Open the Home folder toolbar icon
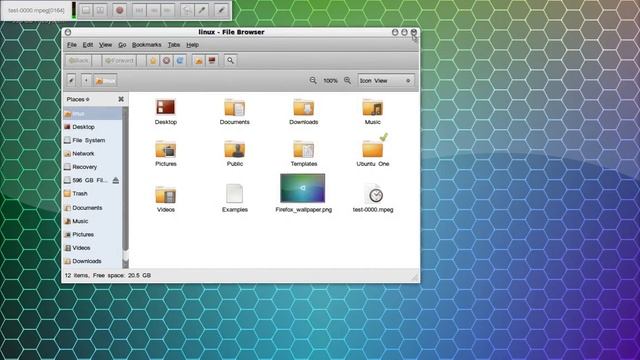 [x=198, y=60]
